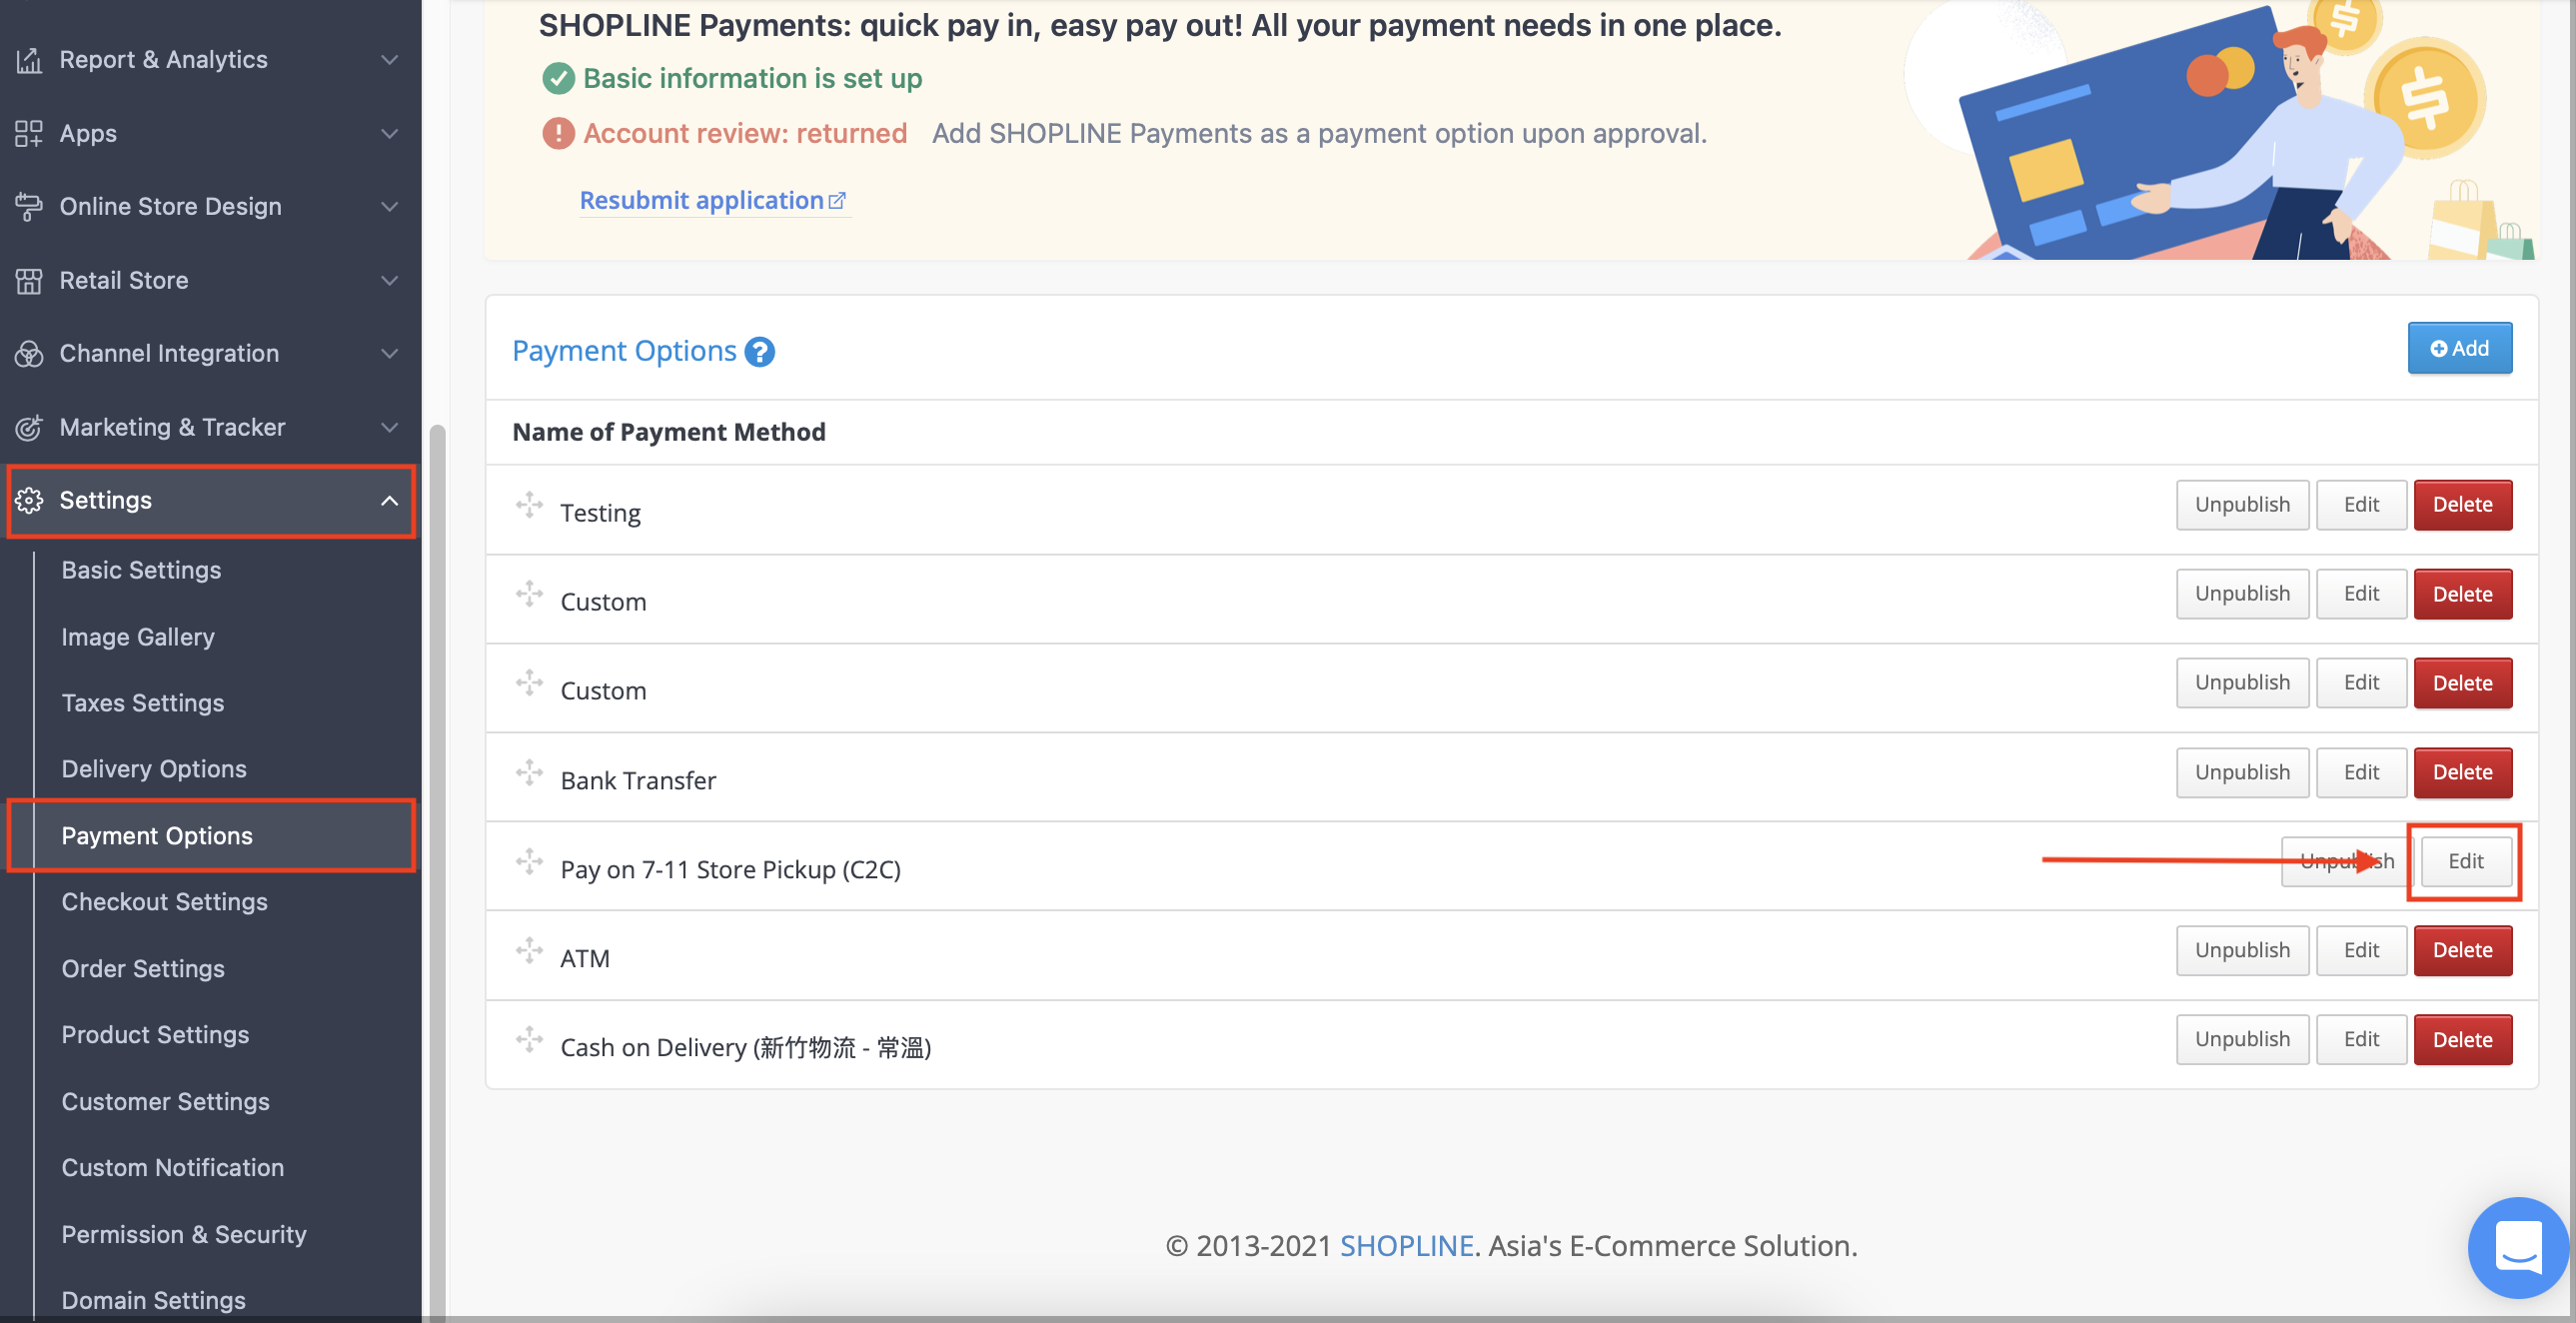
Task: Open Domain Settings submenu item
Action: click(154, 1300)
